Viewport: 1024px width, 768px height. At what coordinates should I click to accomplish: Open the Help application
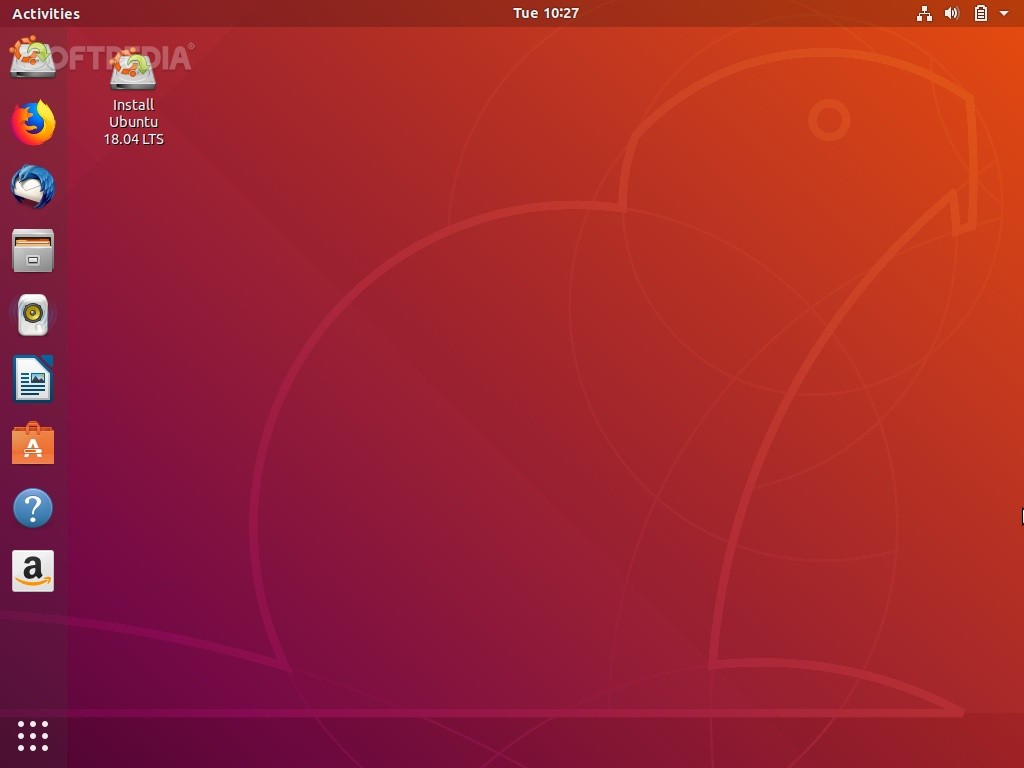(33, 508)
